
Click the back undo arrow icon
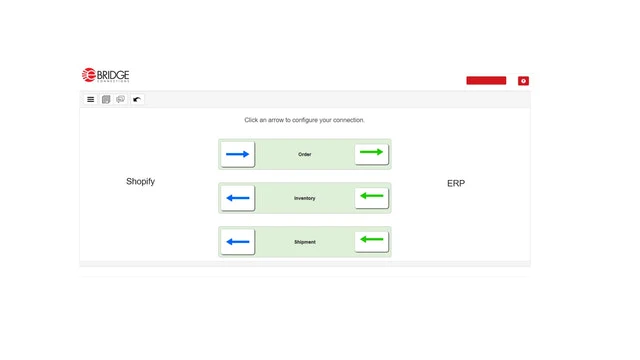coord(137,99)
